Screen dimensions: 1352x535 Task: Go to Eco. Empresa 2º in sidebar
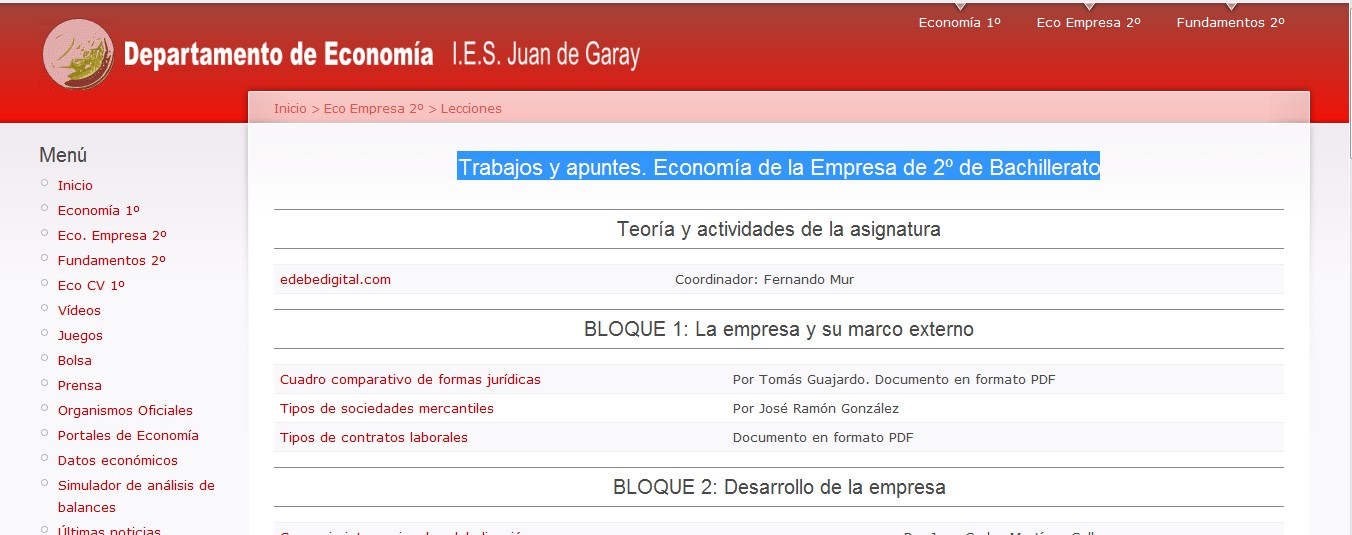point(112,235)
